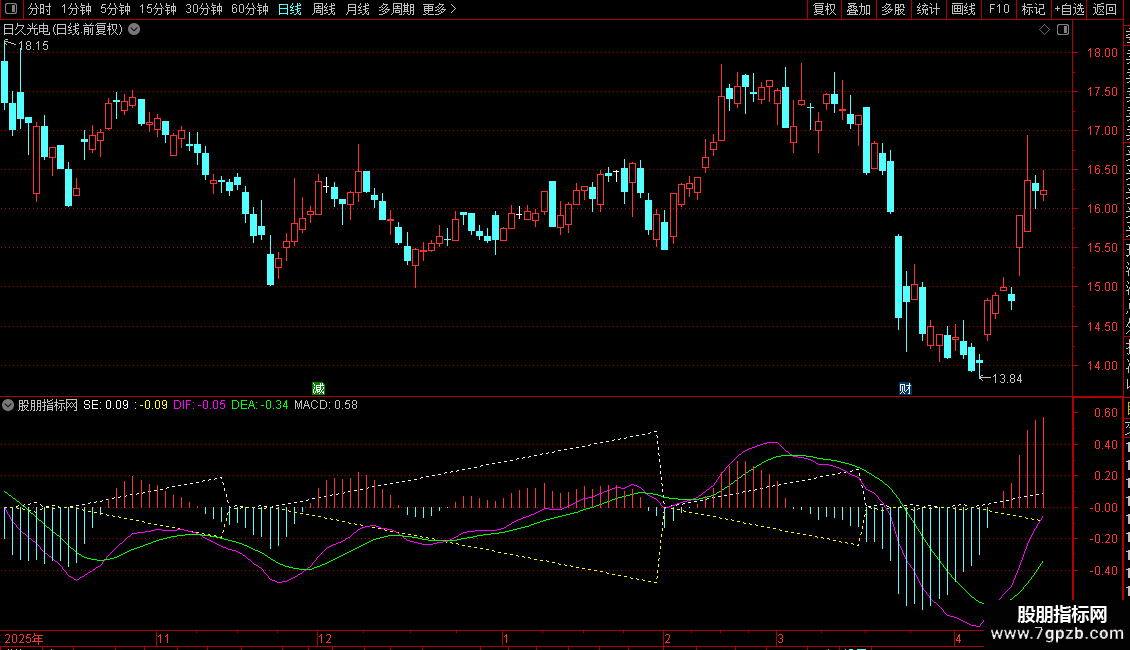Image resolution: width=1130 pixels, height=650 pixels.
Task: Click the blue 财 event marker
Action: point(905,388)
